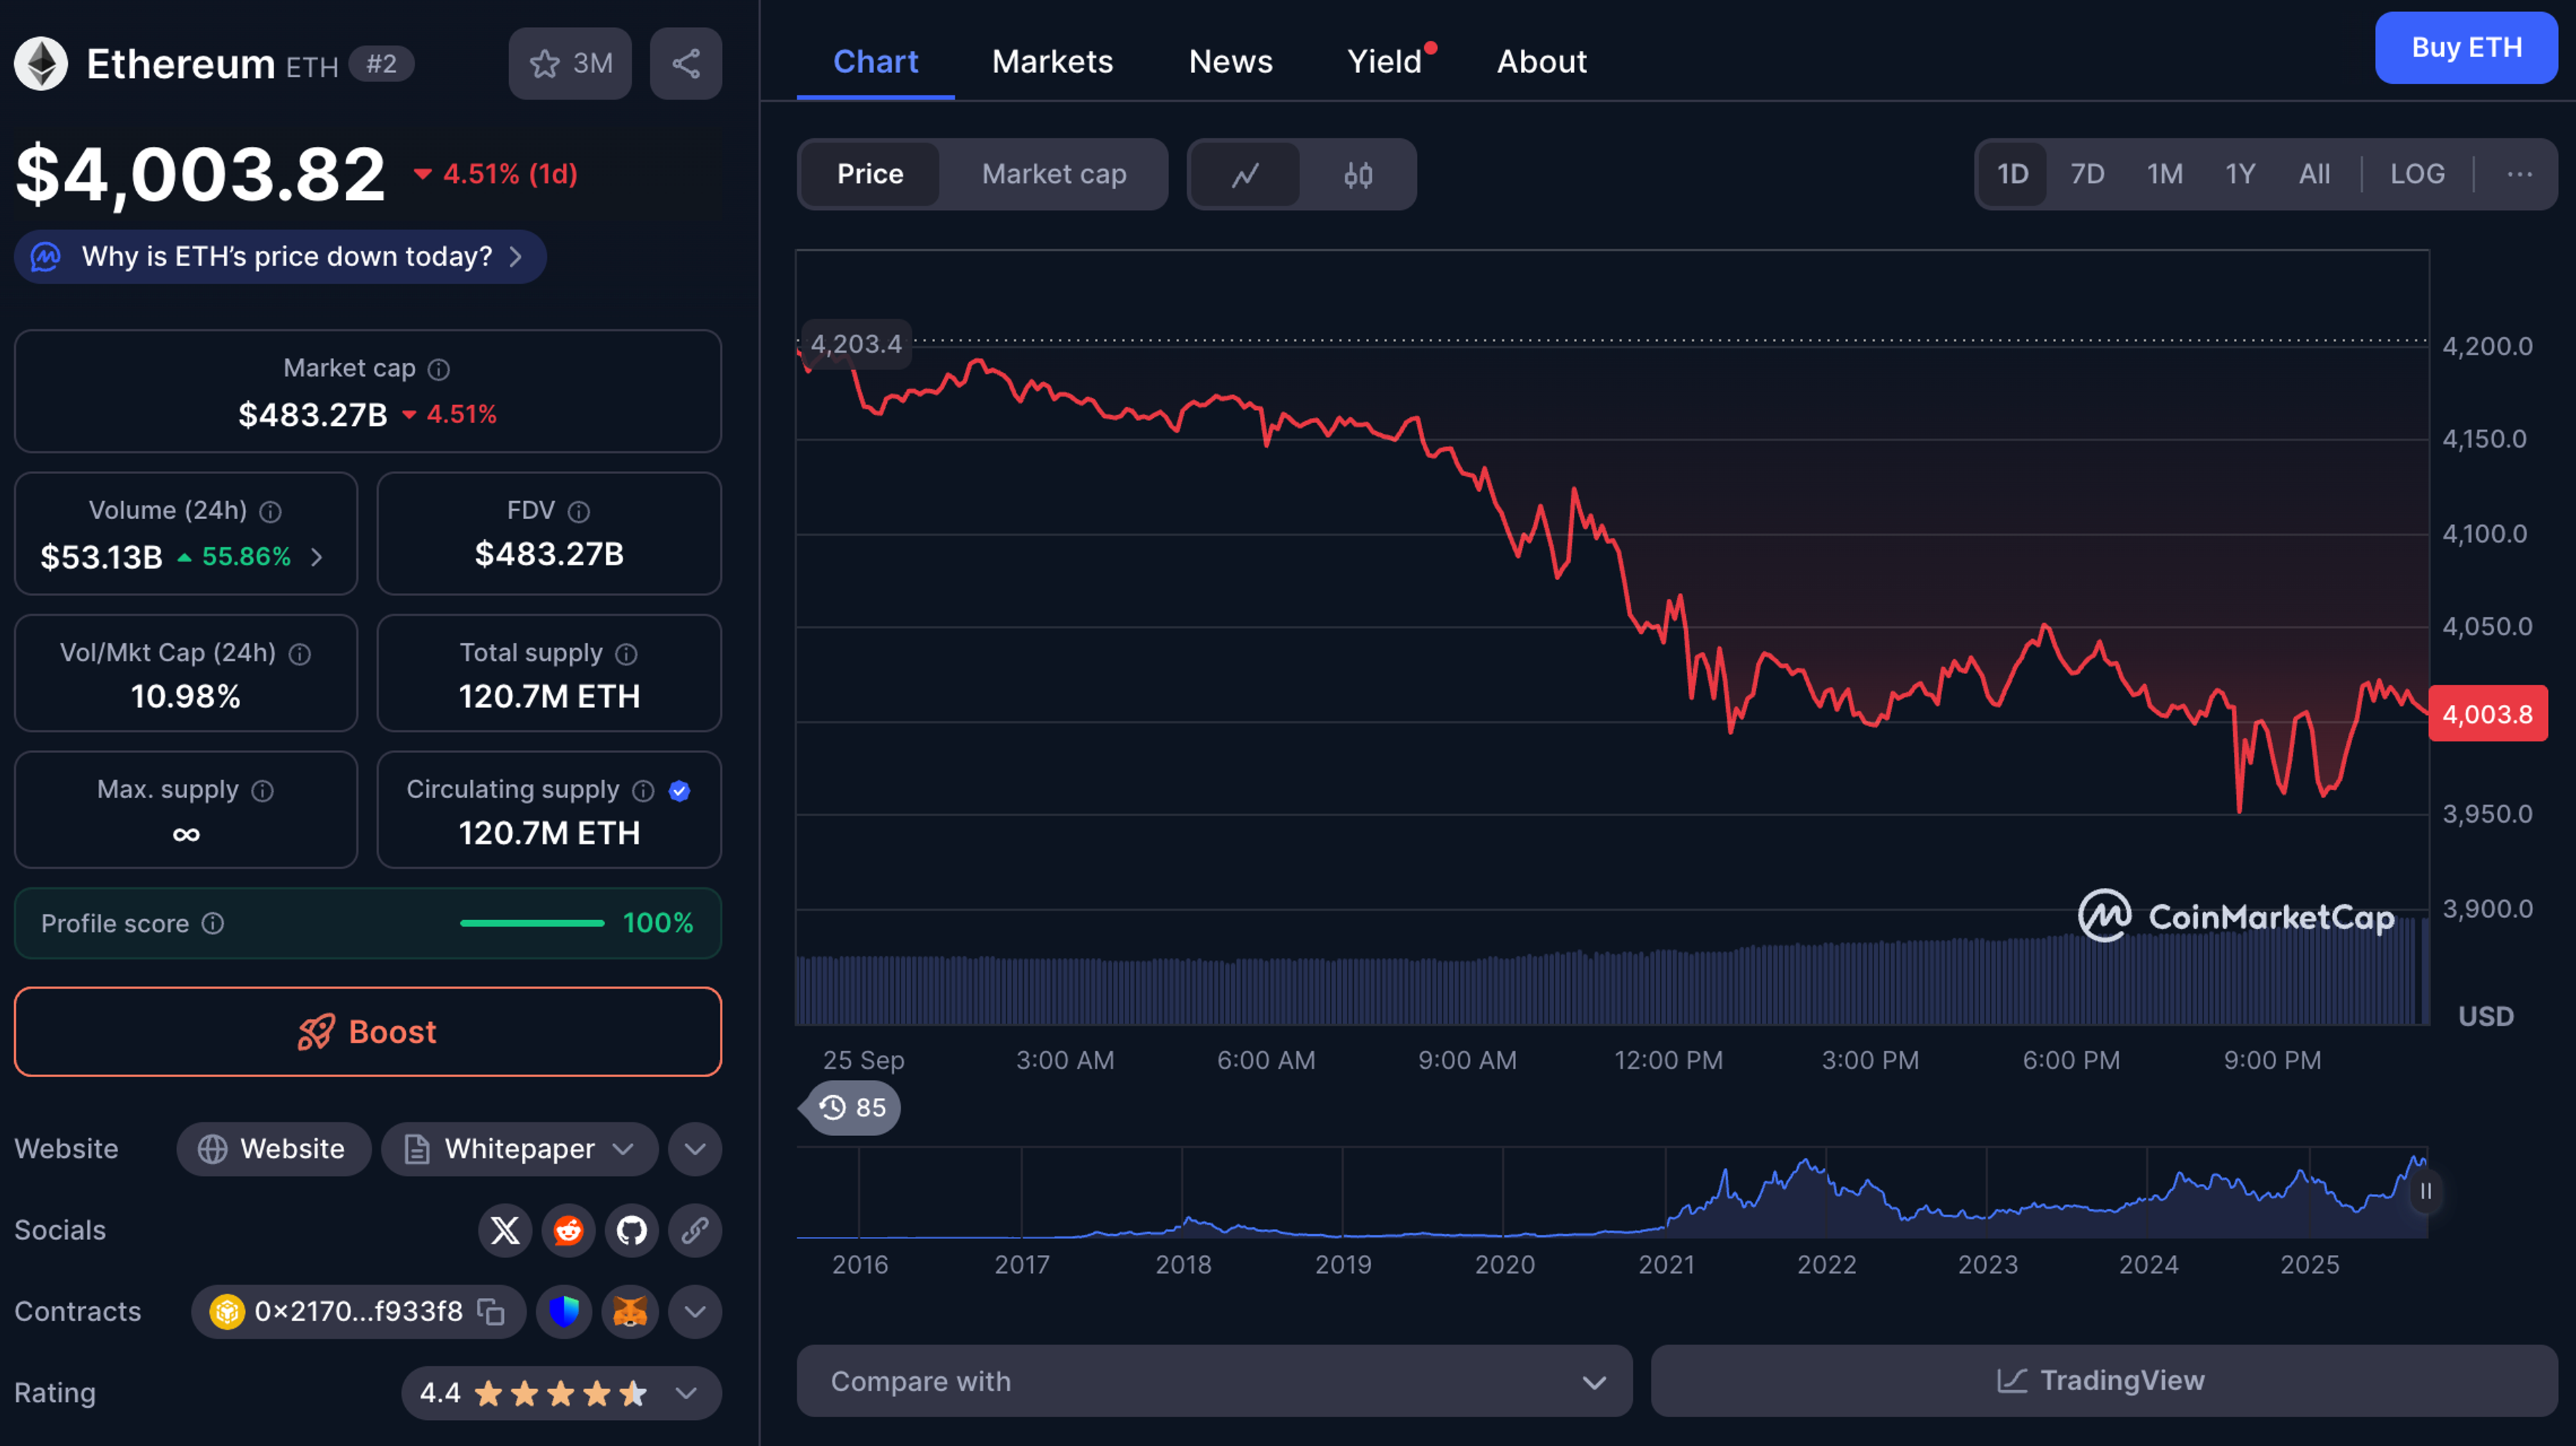Open the News tab
The height and width of the screenshot is (1446, 2576).
[x=1230, y=62]
